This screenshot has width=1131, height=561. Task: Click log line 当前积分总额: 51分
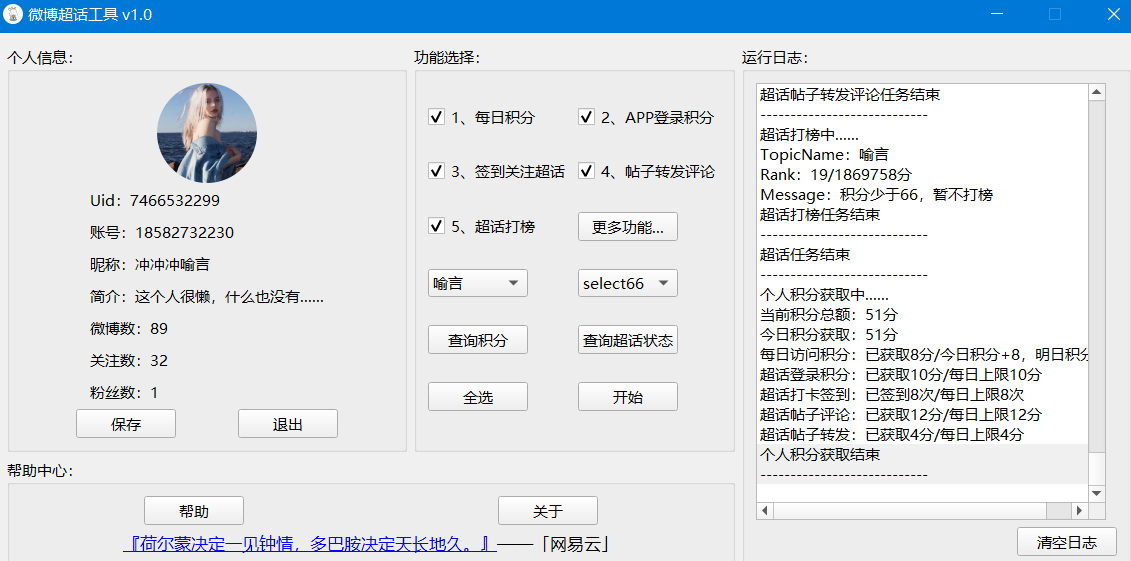829,314
